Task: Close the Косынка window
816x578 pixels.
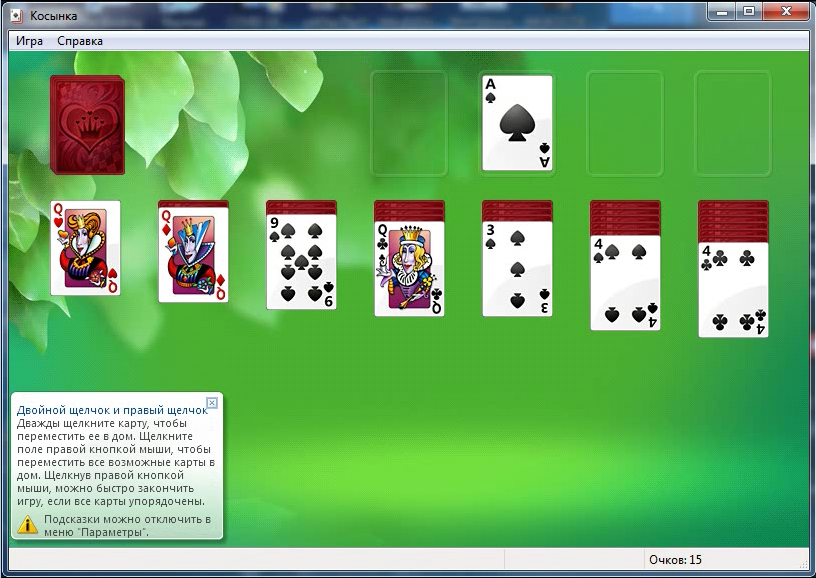Action: [786, 11]
